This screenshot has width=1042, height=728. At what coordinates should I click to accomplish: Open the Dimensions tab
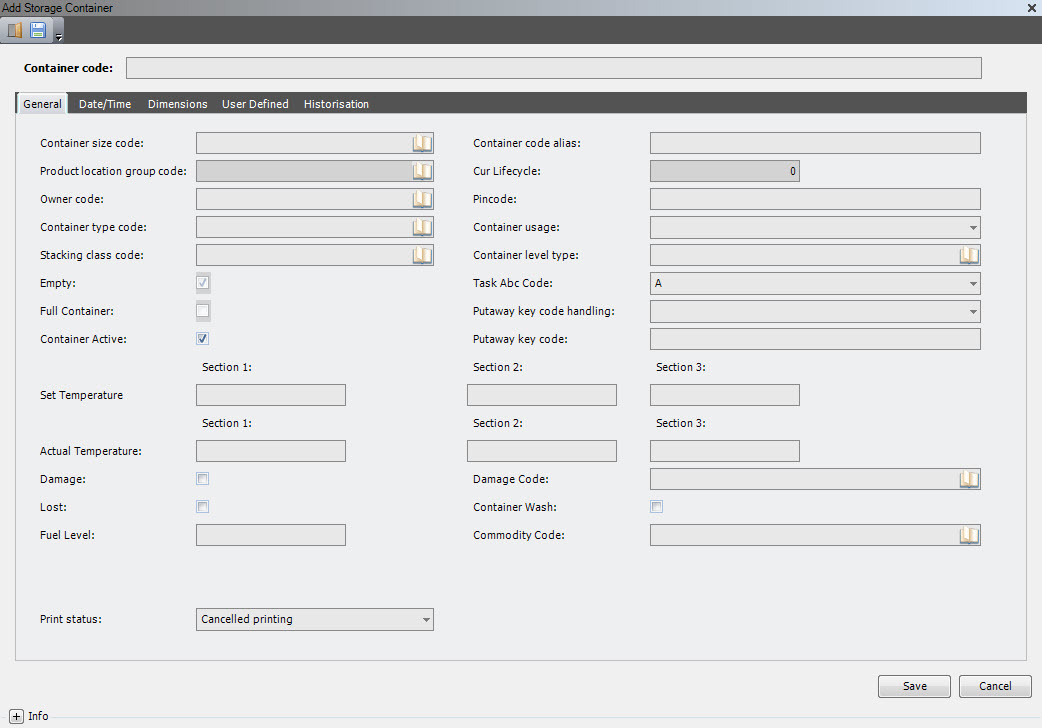point(177,104)
